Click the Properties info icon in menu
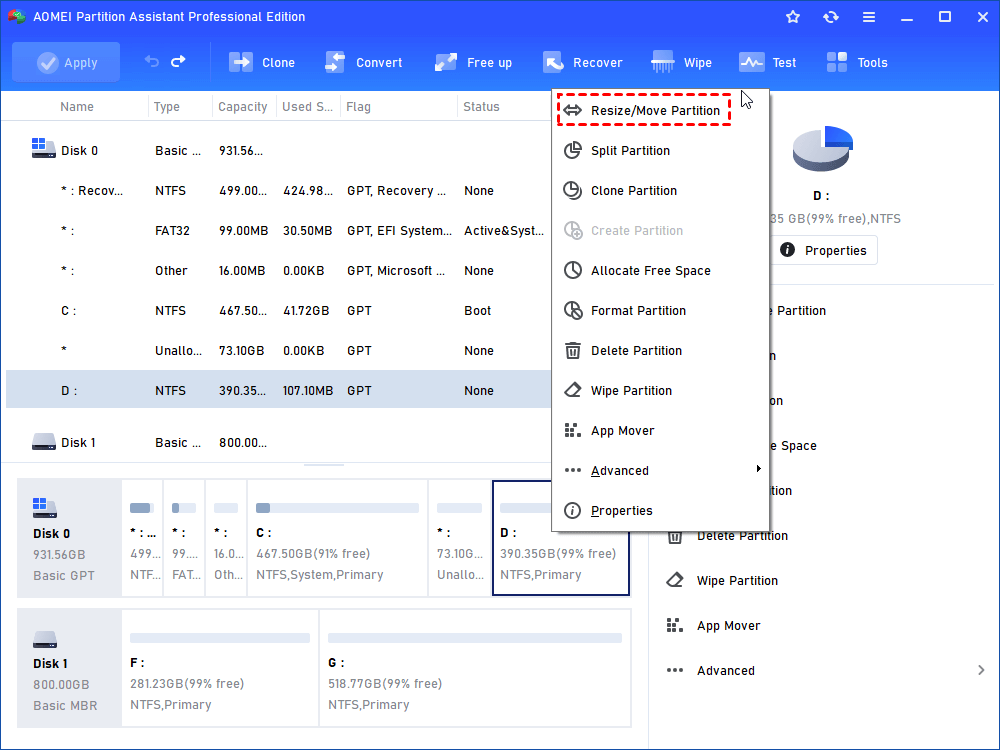 tap(573, 510)
